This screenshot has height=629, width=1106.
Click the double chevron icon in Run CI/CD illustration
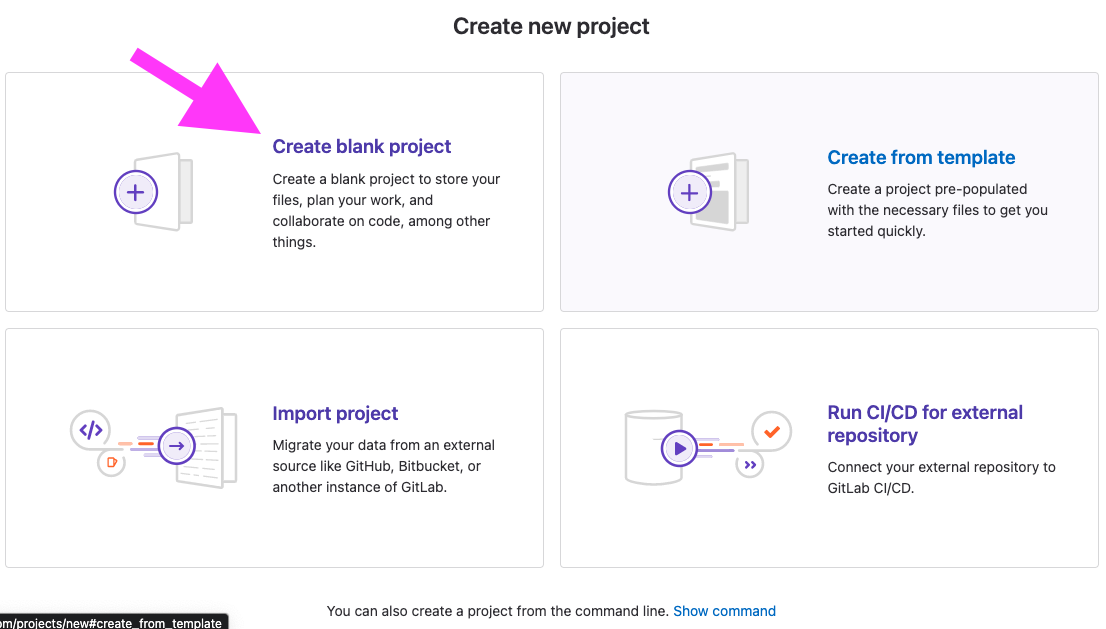point(749,465)
